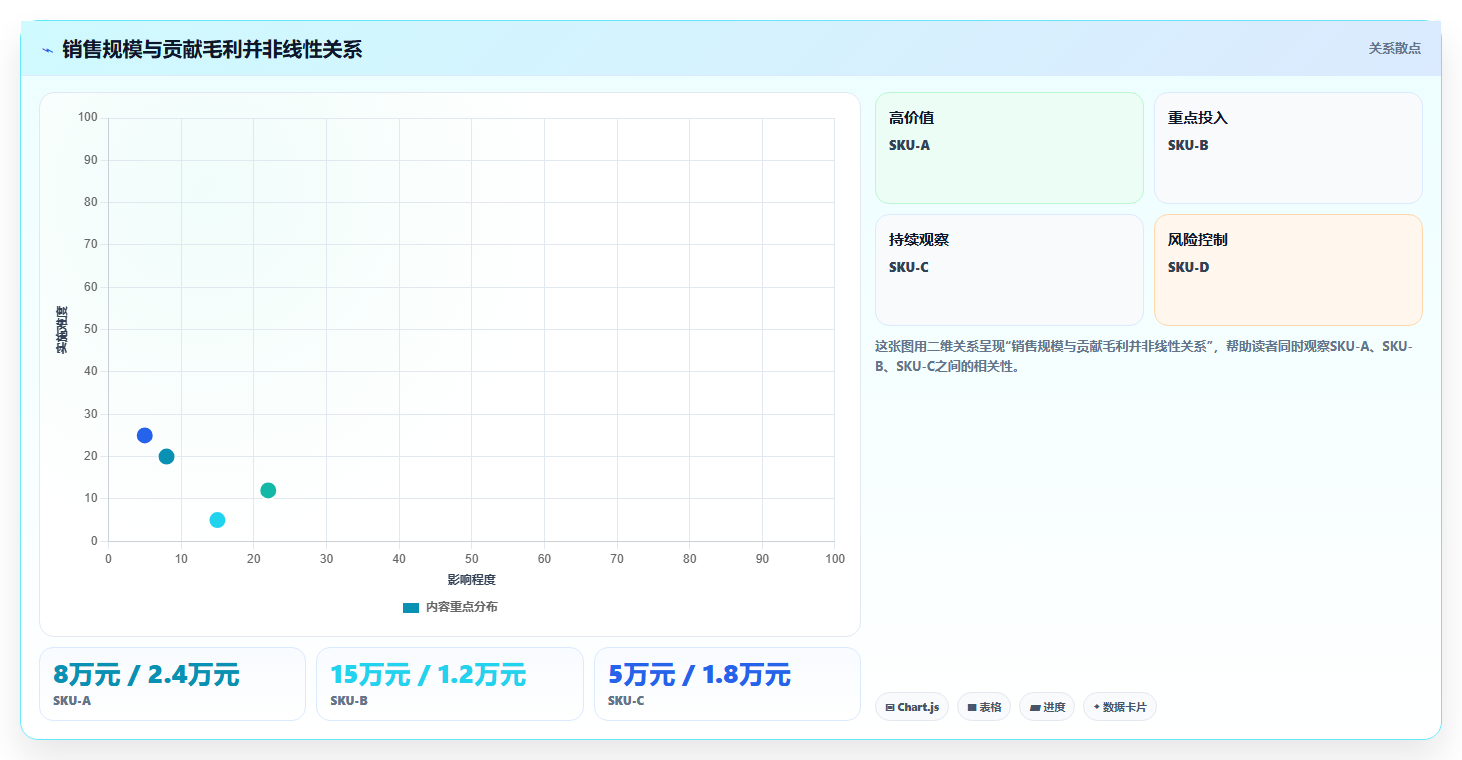Click the chart description paragraph text
The image size is (1462, 760).
(1144, 356)
